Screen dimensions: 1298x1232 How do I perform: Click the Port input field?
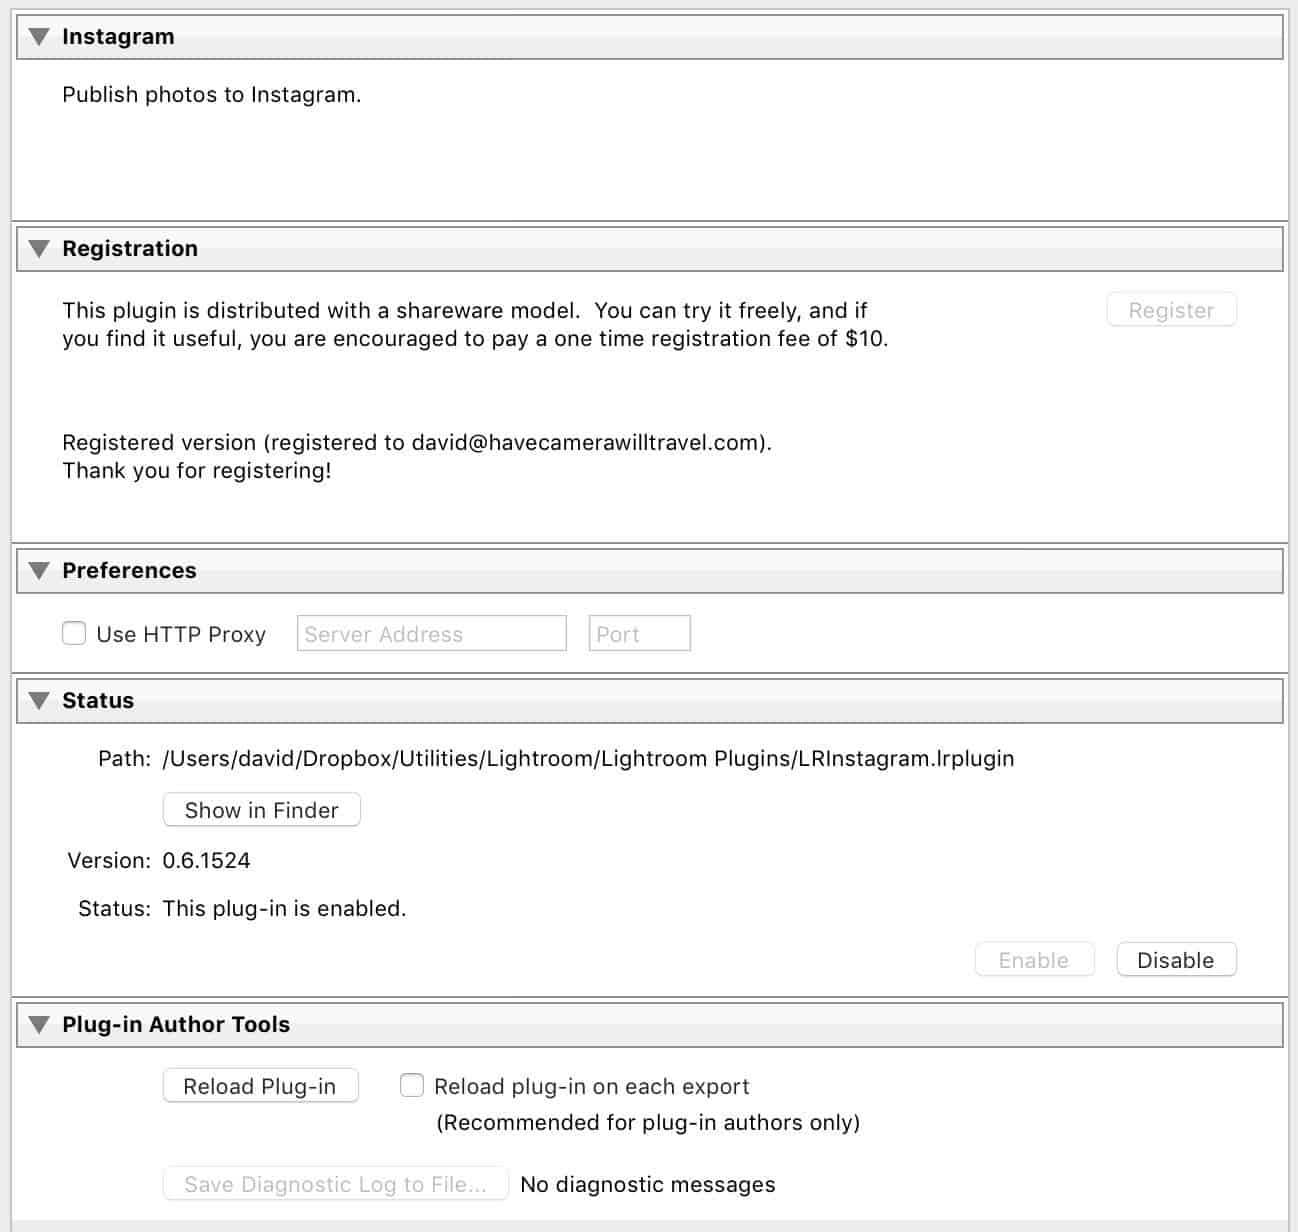click(x=640, y=633)
